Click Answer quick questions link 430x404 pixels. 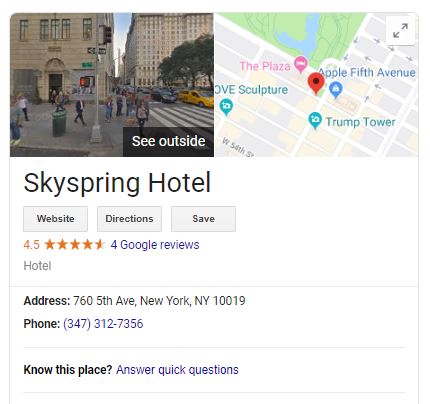click(177, 370)
